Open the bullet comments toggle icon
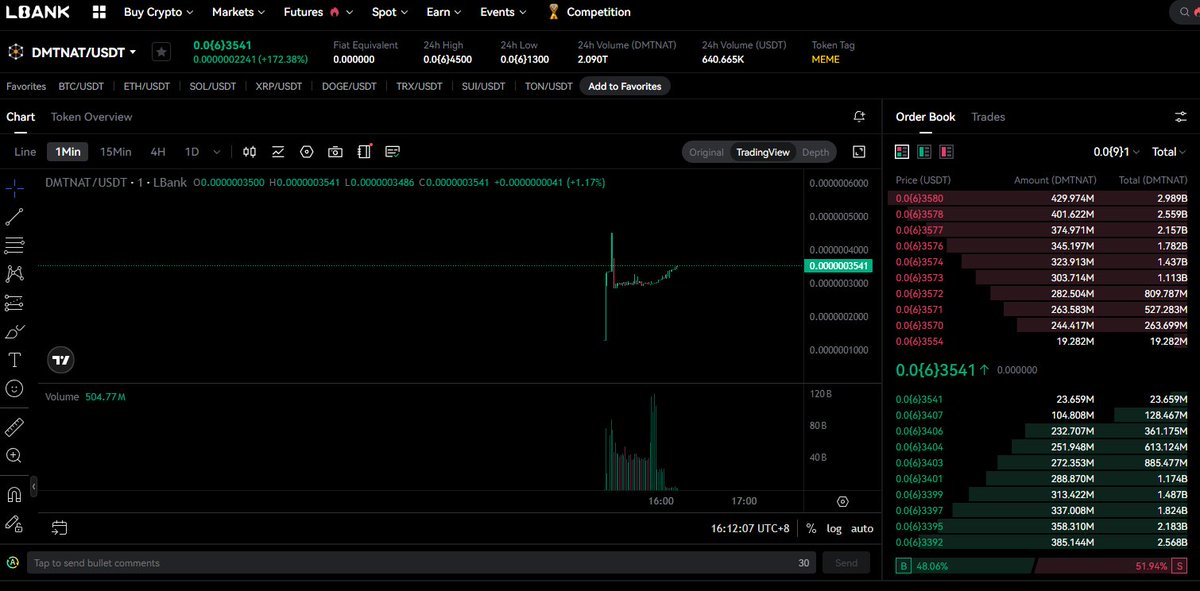Image resolution: width=1200 pixels, height=591 pixels. [x=393, y=152]
